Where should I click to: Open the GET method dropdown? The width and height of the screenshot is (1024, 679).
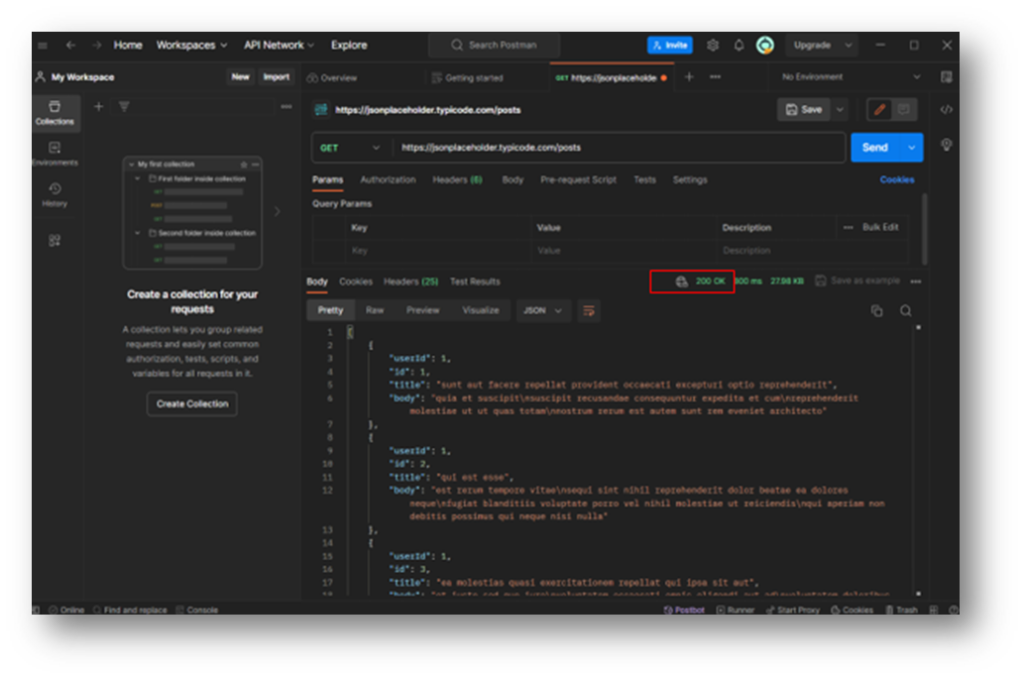[350, 146]
